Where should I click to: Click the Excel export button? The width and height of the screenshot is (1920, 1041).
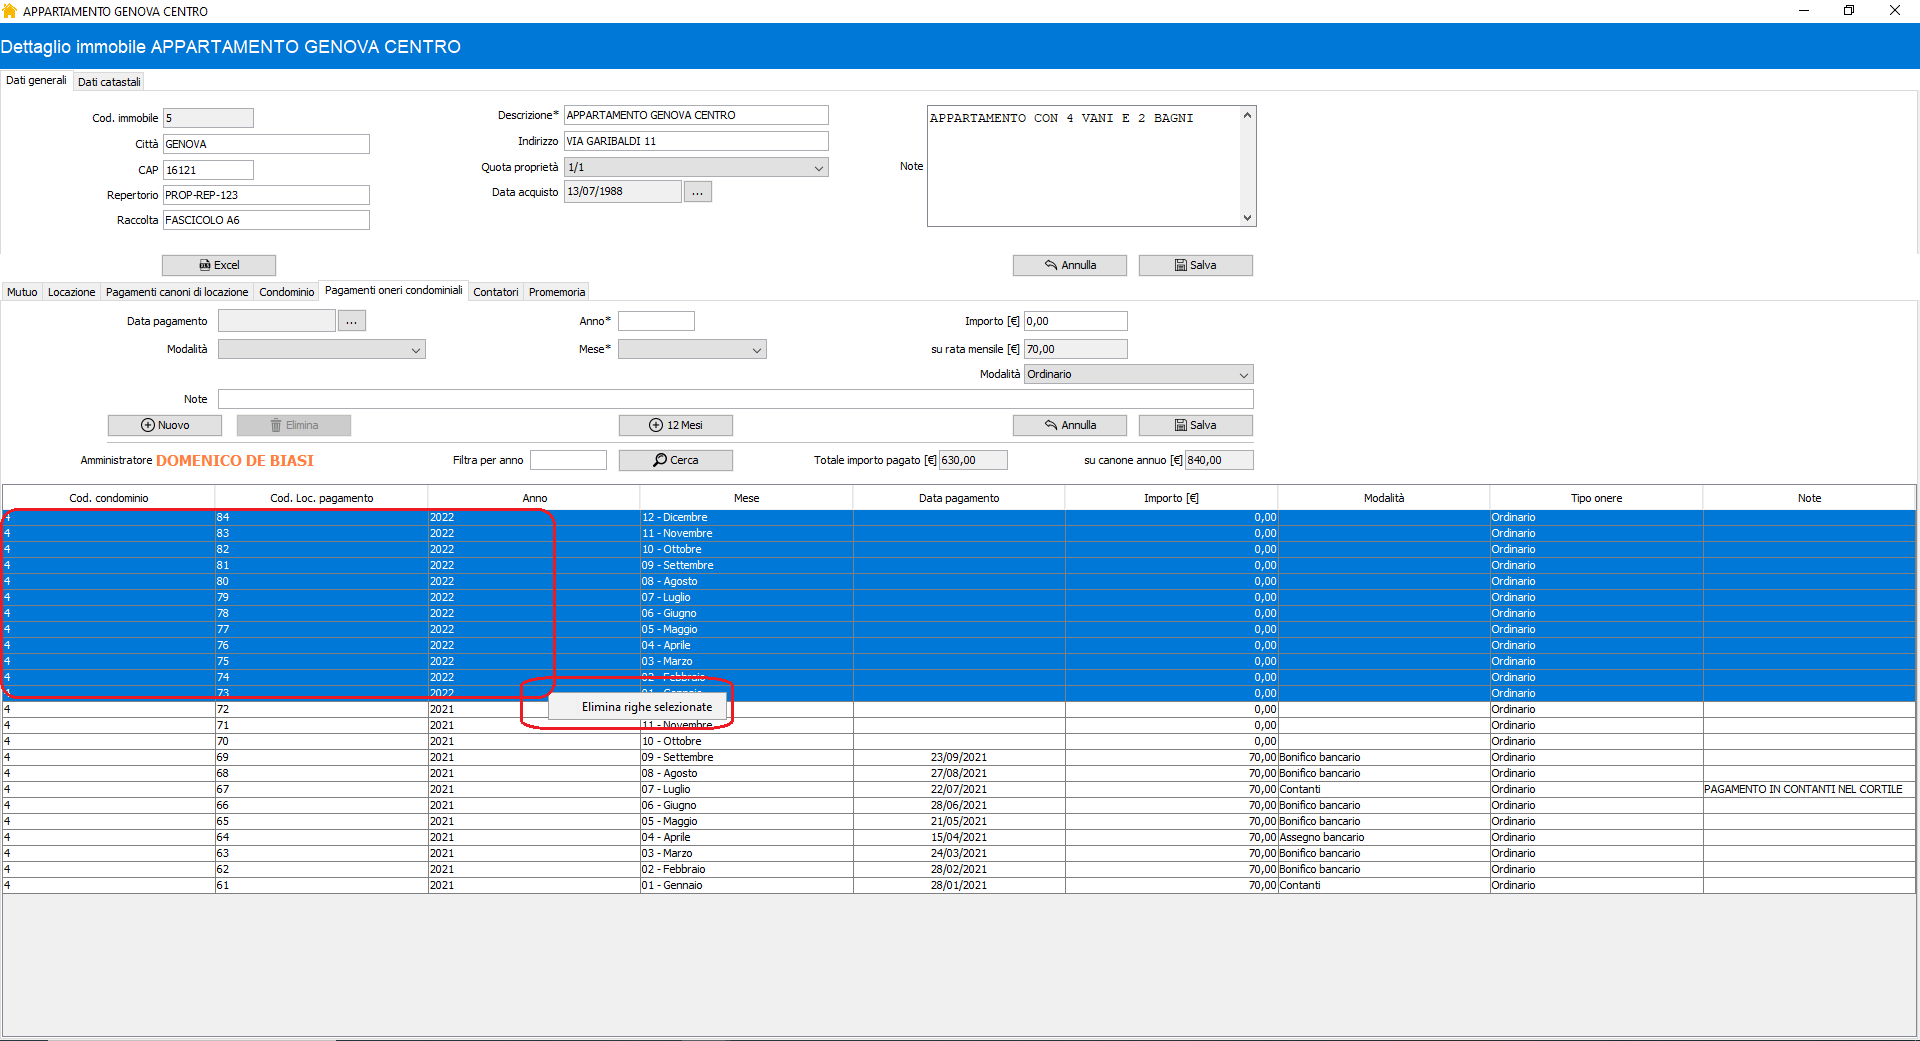[219, 265]
